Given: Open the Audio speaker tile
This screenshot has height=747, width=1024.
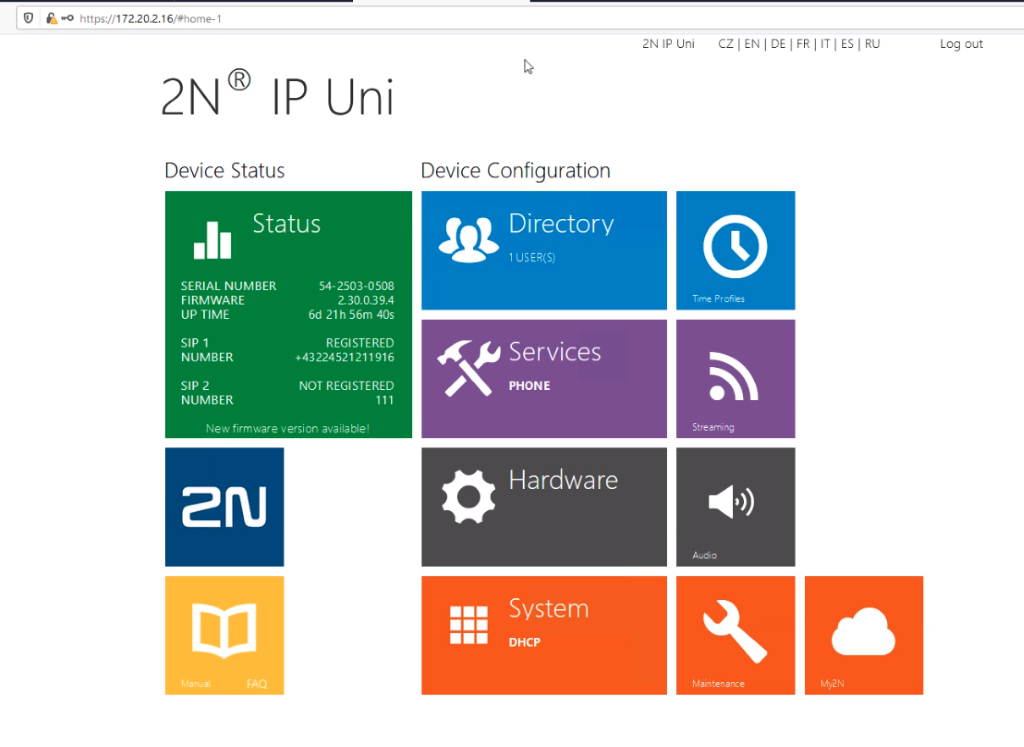Looking at the screenshot, I should click(x=735, y=507).
